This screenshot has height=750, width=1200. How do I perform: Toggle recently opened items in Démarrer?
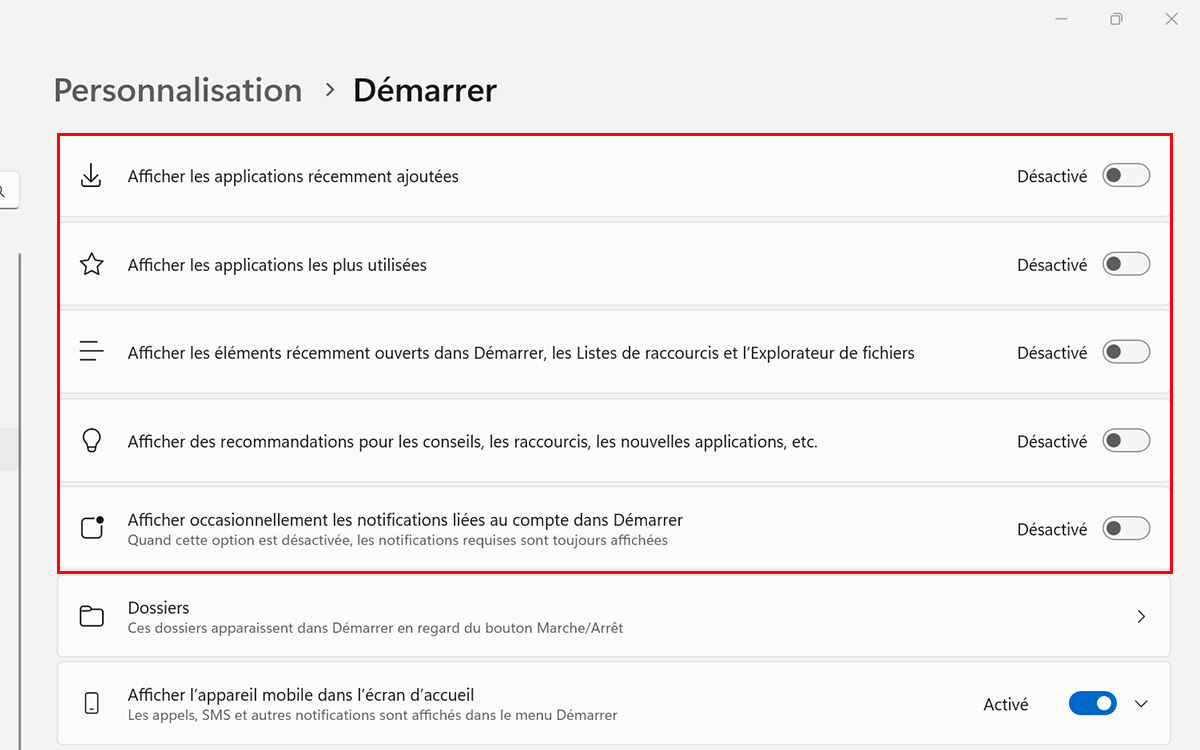click(1126, 353)
